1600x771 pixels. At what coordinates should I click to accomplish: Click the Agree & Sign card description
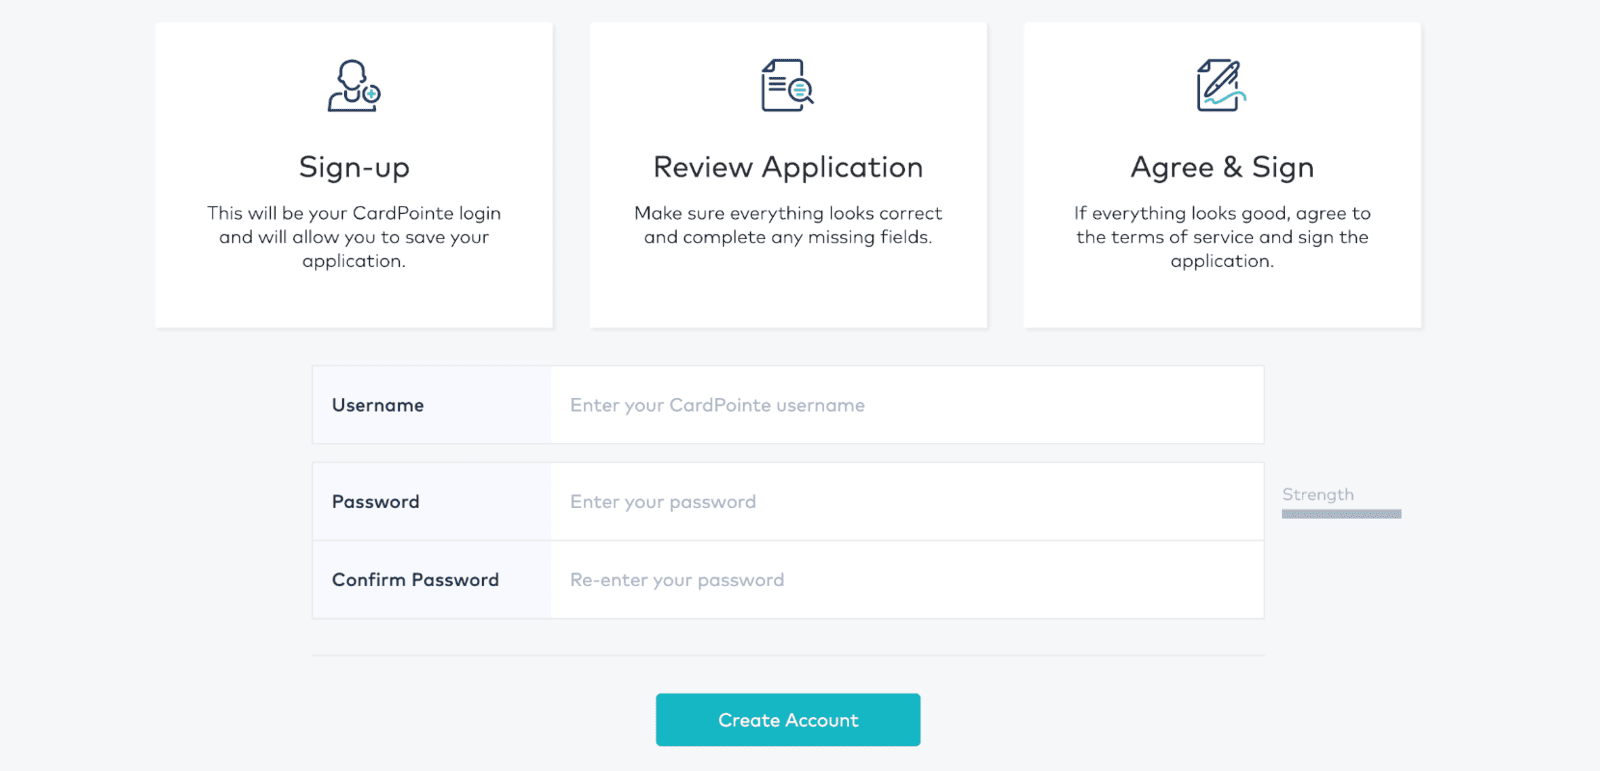coord(1222,237)
